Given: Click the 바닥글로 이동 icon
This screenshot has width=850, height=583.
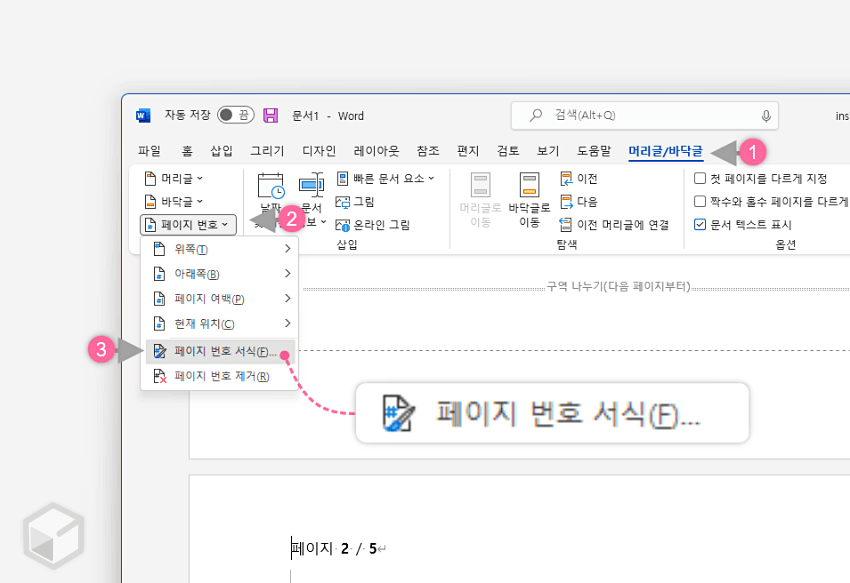Looking at the screenshot, I should [x=529, y=200].
